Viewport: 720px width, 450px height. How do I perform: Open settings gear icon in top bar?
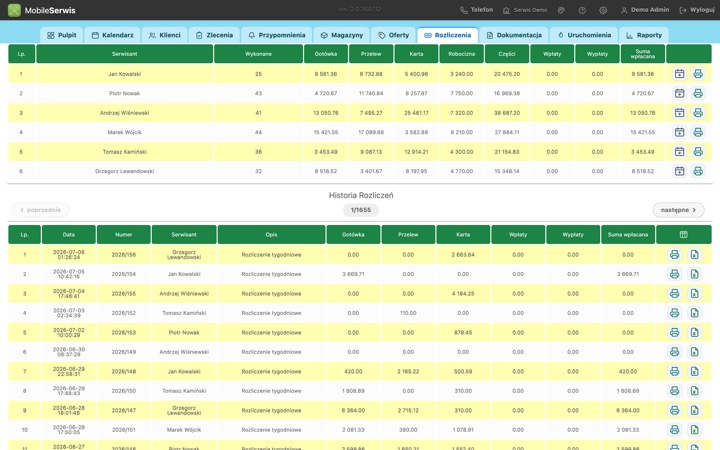603,10
